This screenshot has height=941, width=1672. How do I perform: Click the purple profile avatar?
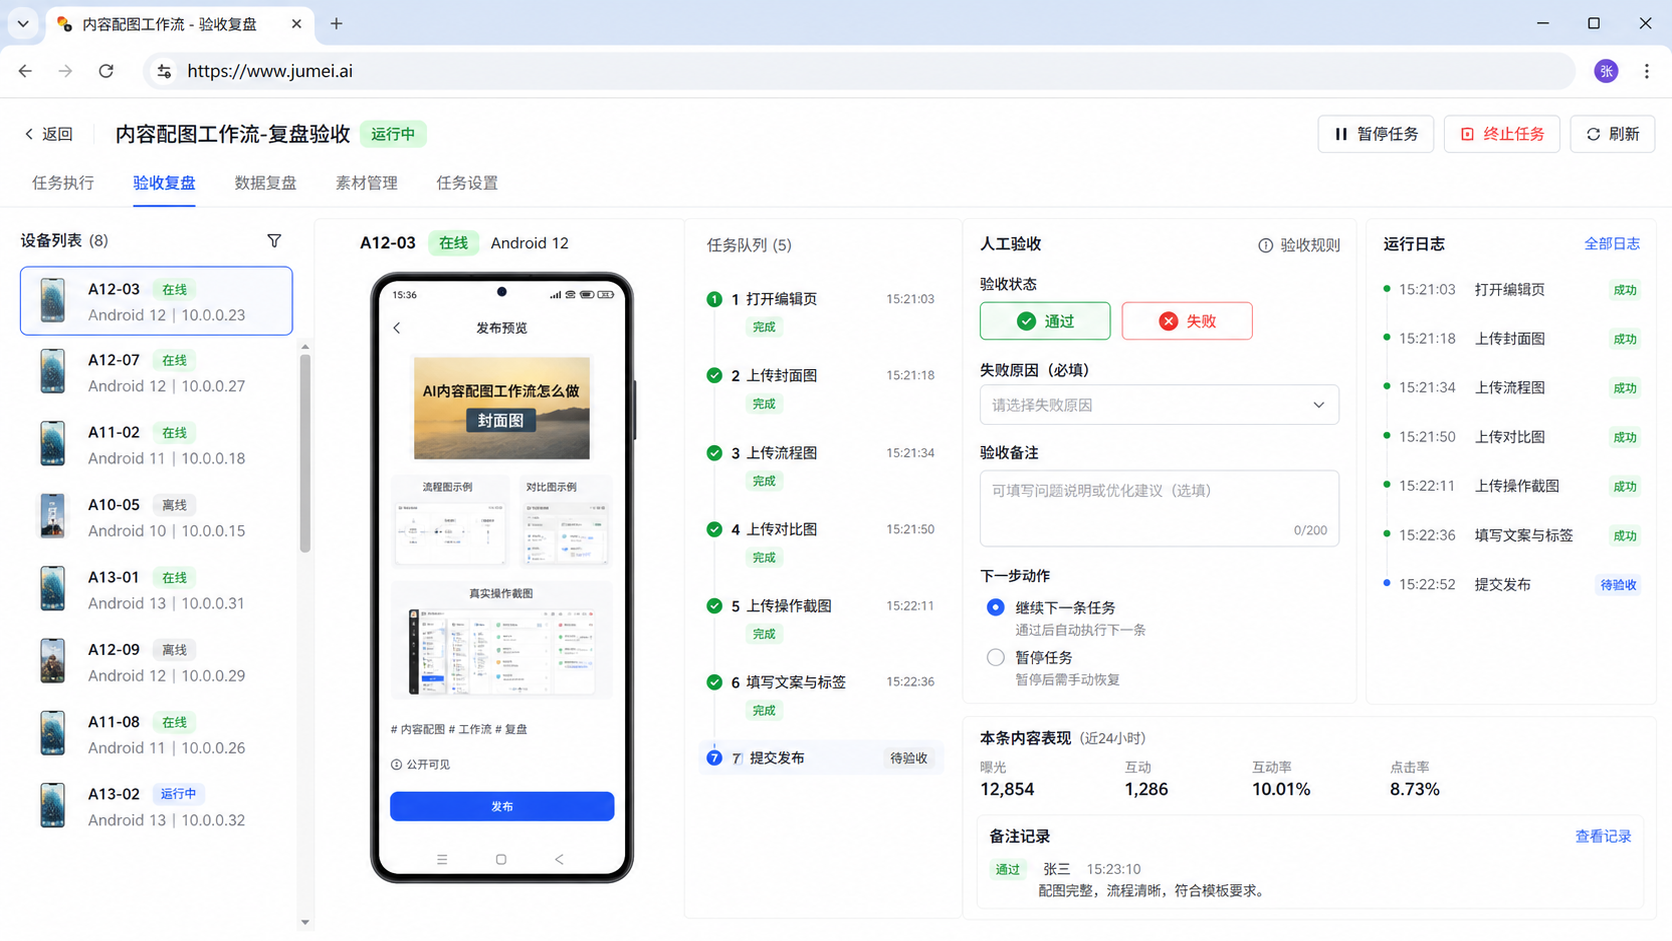(x=1606, y=71)
